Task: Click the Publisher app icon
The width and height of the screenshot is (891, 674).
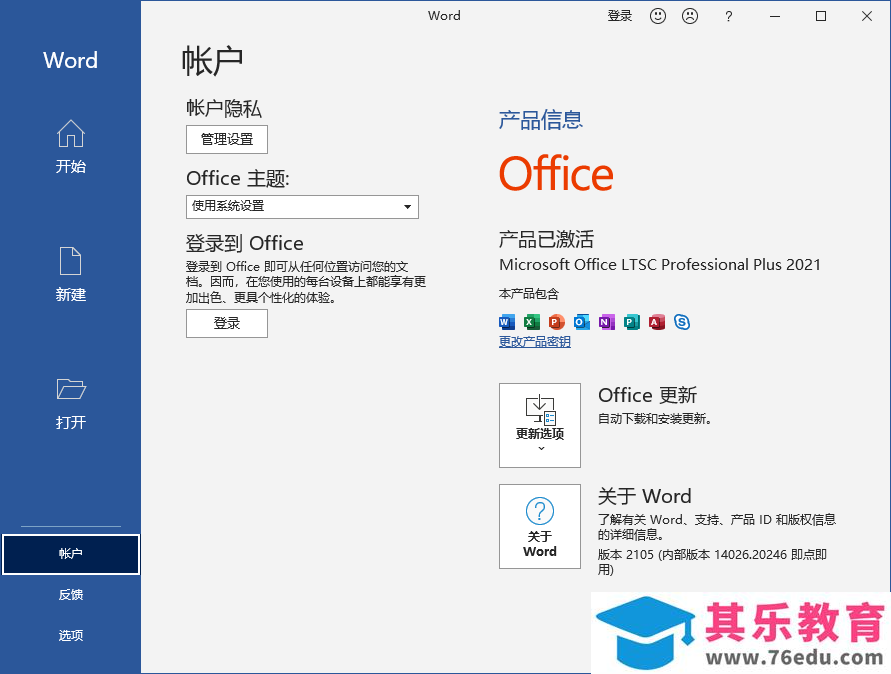Action: tap(631, 322)
